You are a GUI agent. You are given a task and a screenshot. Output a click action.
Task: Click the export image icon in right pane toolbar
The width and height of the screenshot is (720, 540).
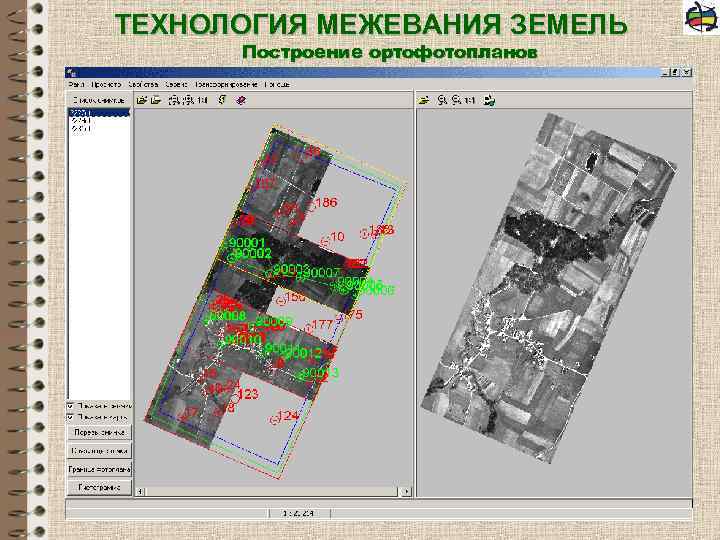point(489,100)
